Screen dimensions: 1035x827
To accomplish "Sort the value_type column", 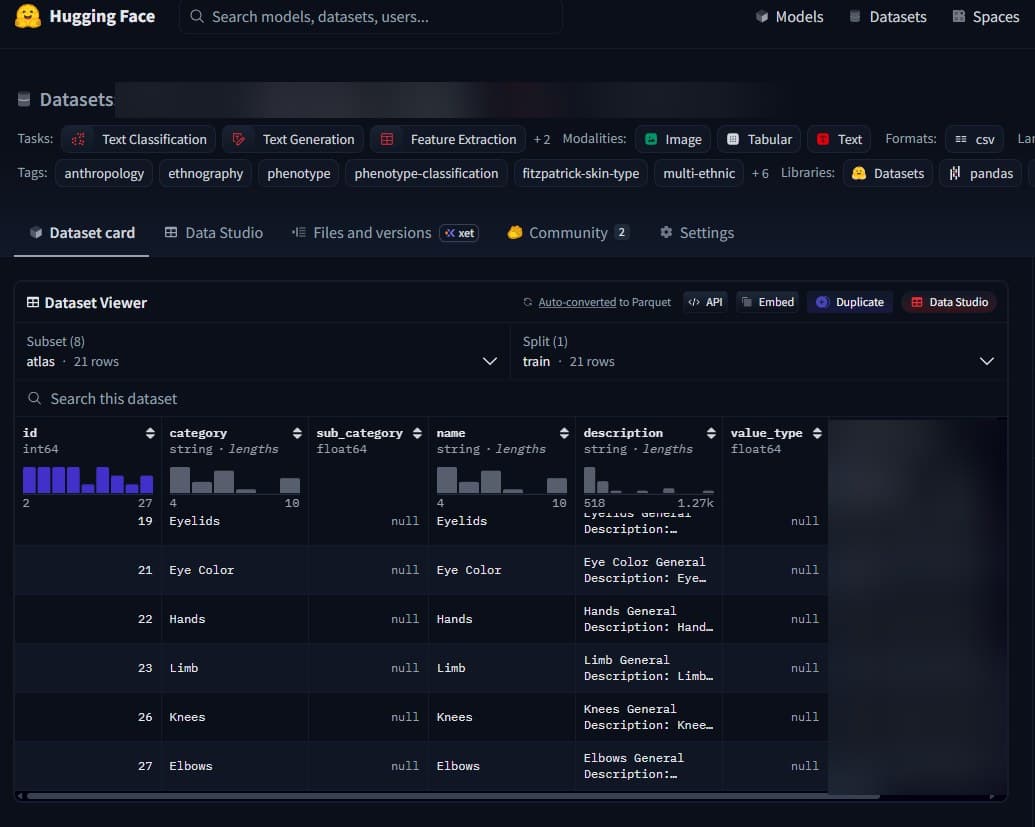I will coord(817,433).
